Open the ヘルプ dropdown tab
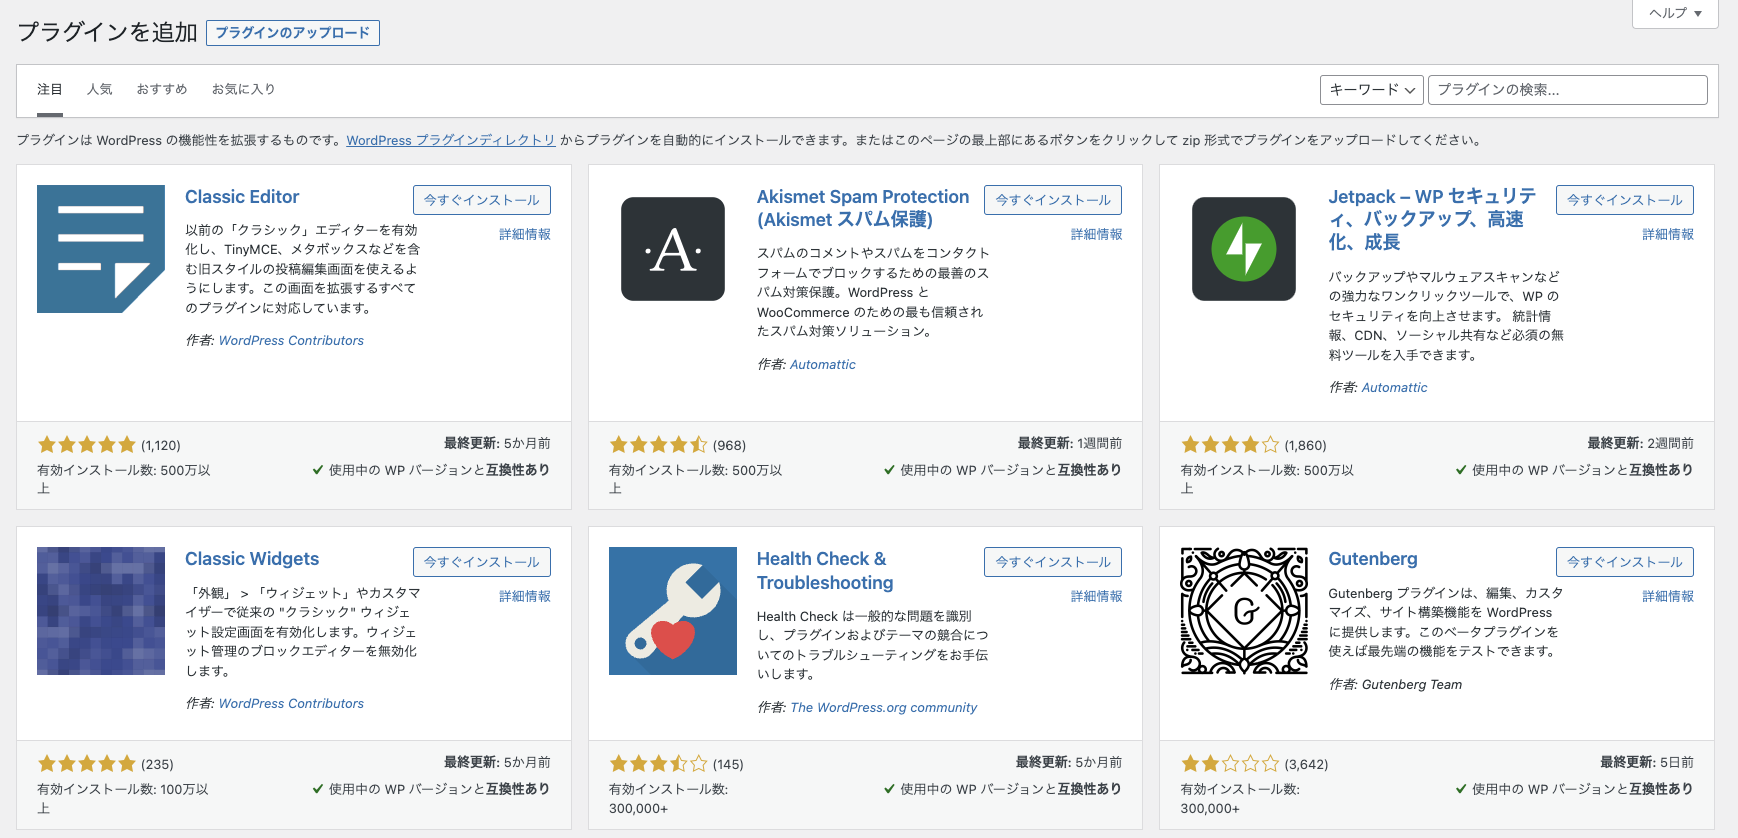This screenshot has width=1738, height=838. [1675, 13]
